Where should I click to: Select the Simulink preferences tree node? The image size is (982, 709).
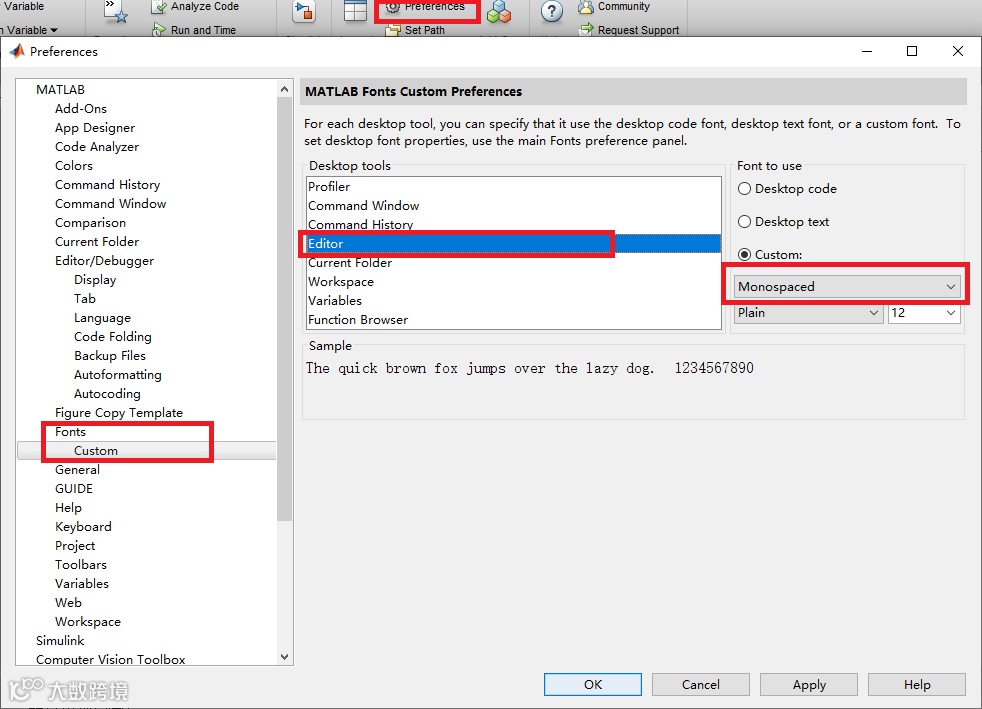(59, 641)
